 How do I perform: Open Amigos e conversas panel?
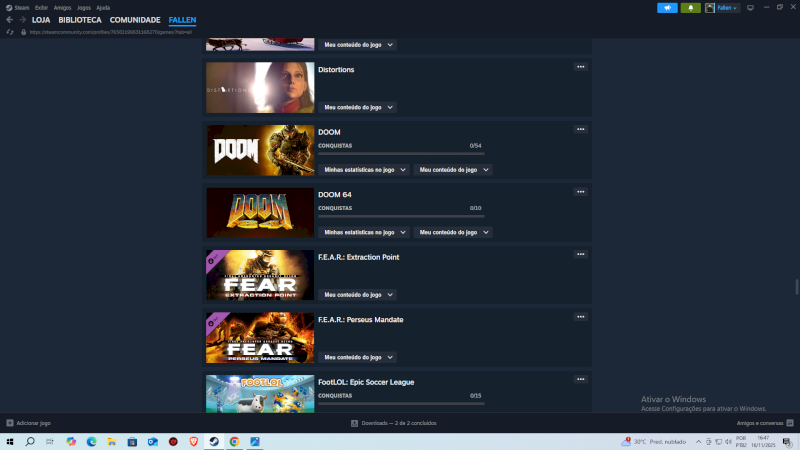click(x=765, y=423)
